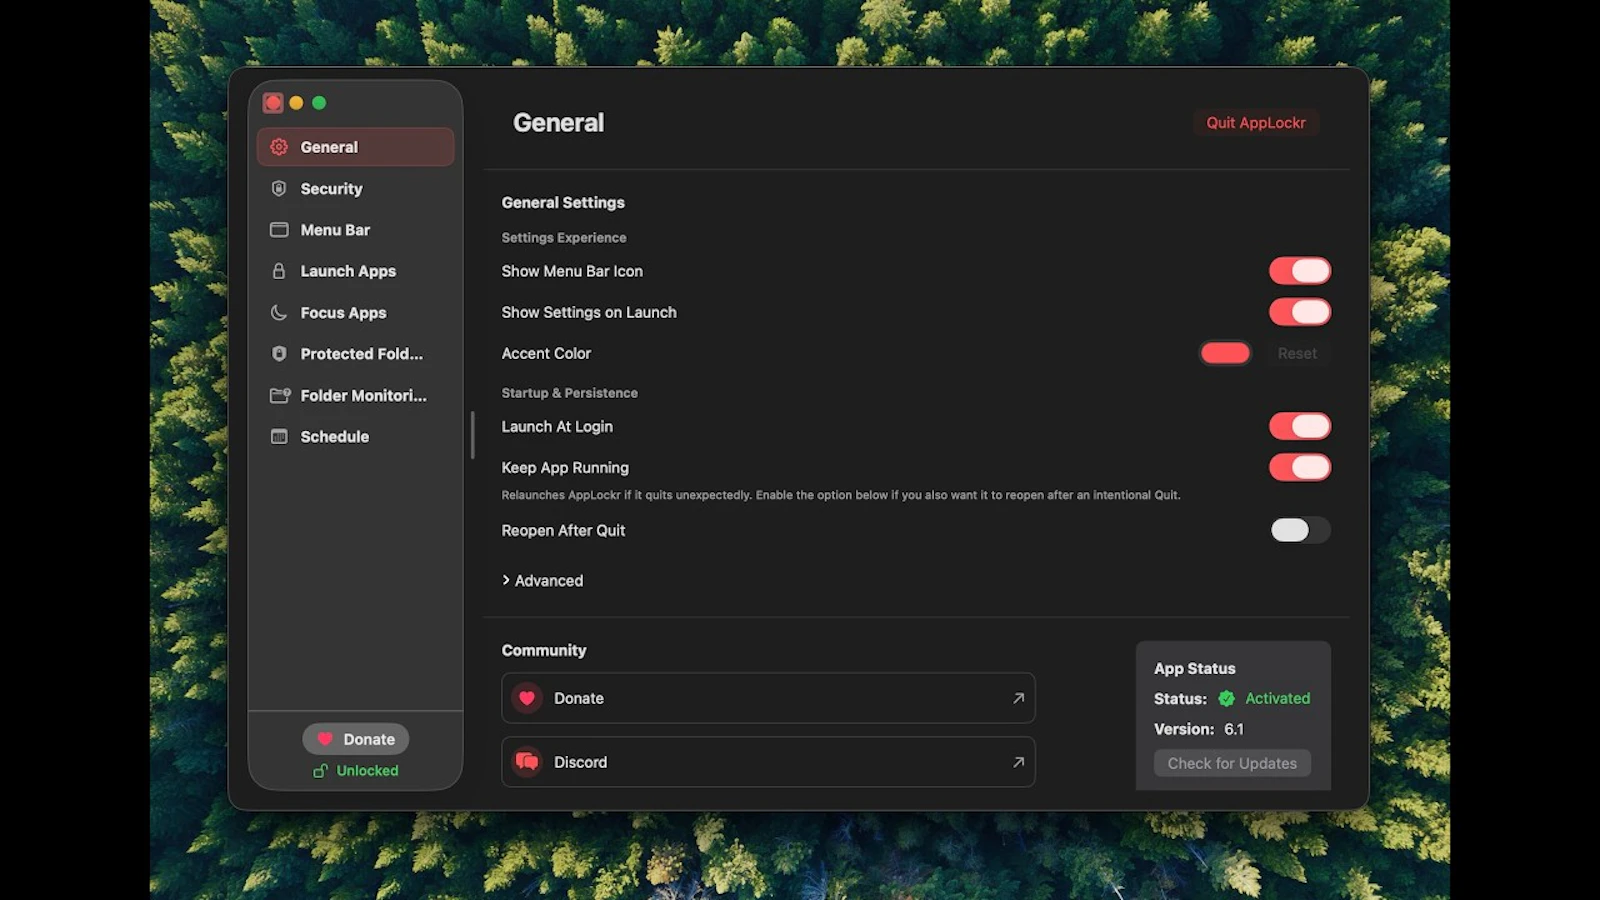Click the Security shield icon
Viewport: 1600px width, 900px height.
tap(279, 188)
